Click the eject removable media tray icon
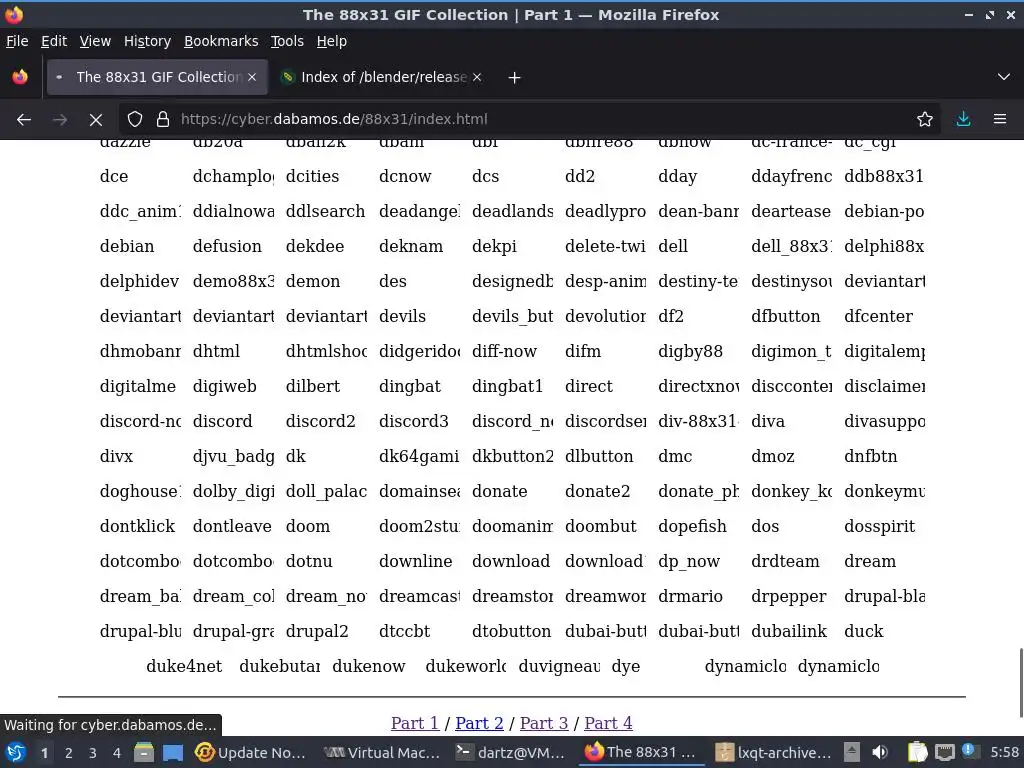Image resolution: width=1024 pixels, height=768 pixels. (852, 752)
